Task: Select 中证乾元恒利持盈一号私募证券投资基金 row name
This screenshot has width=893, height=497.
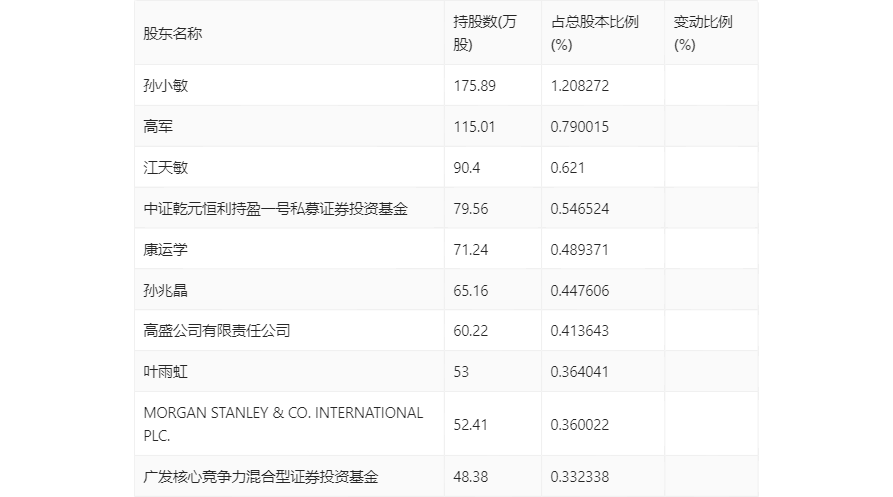Action: coord(276,208)
